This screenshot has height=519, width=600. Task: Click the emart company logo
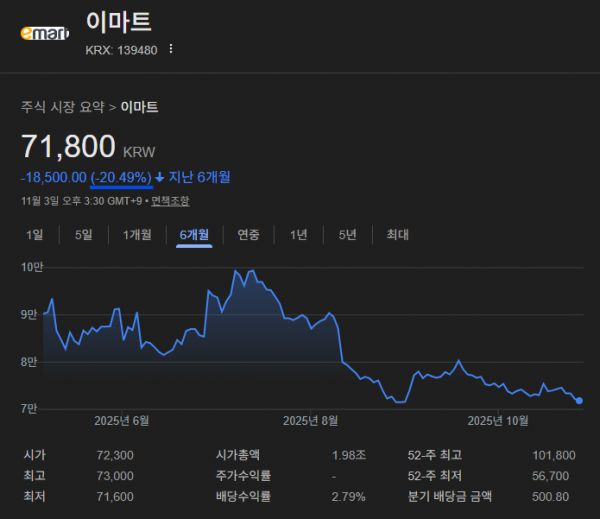[x=44, y=33]
